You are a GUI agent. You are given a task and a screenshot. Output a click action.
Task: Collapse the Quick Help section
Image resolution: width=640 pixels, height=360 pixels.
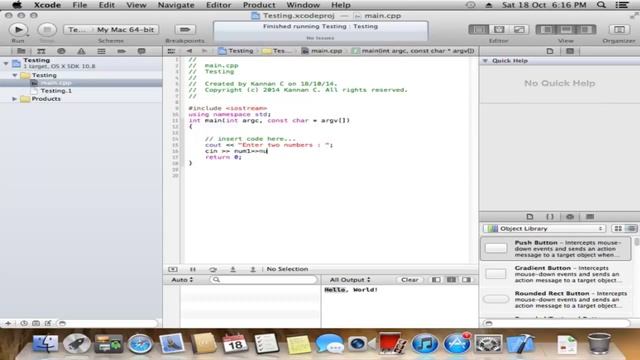pyautogui.click(x=485, y=61)
